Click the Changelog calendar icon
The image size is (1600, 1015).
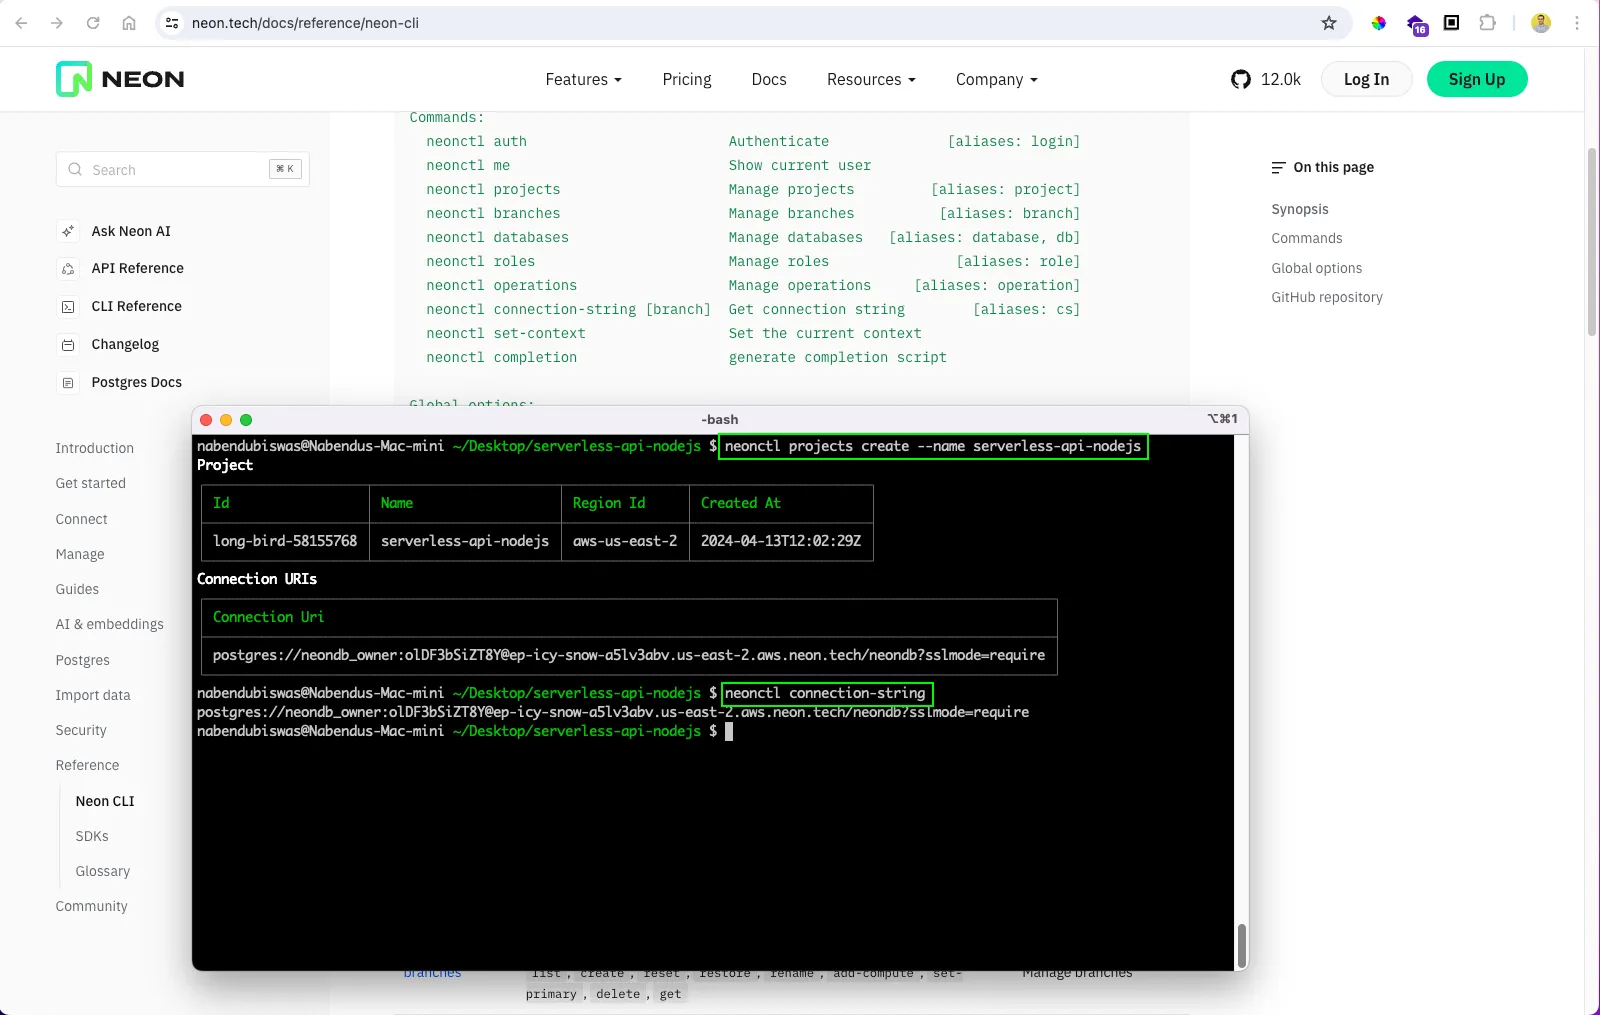68,345
